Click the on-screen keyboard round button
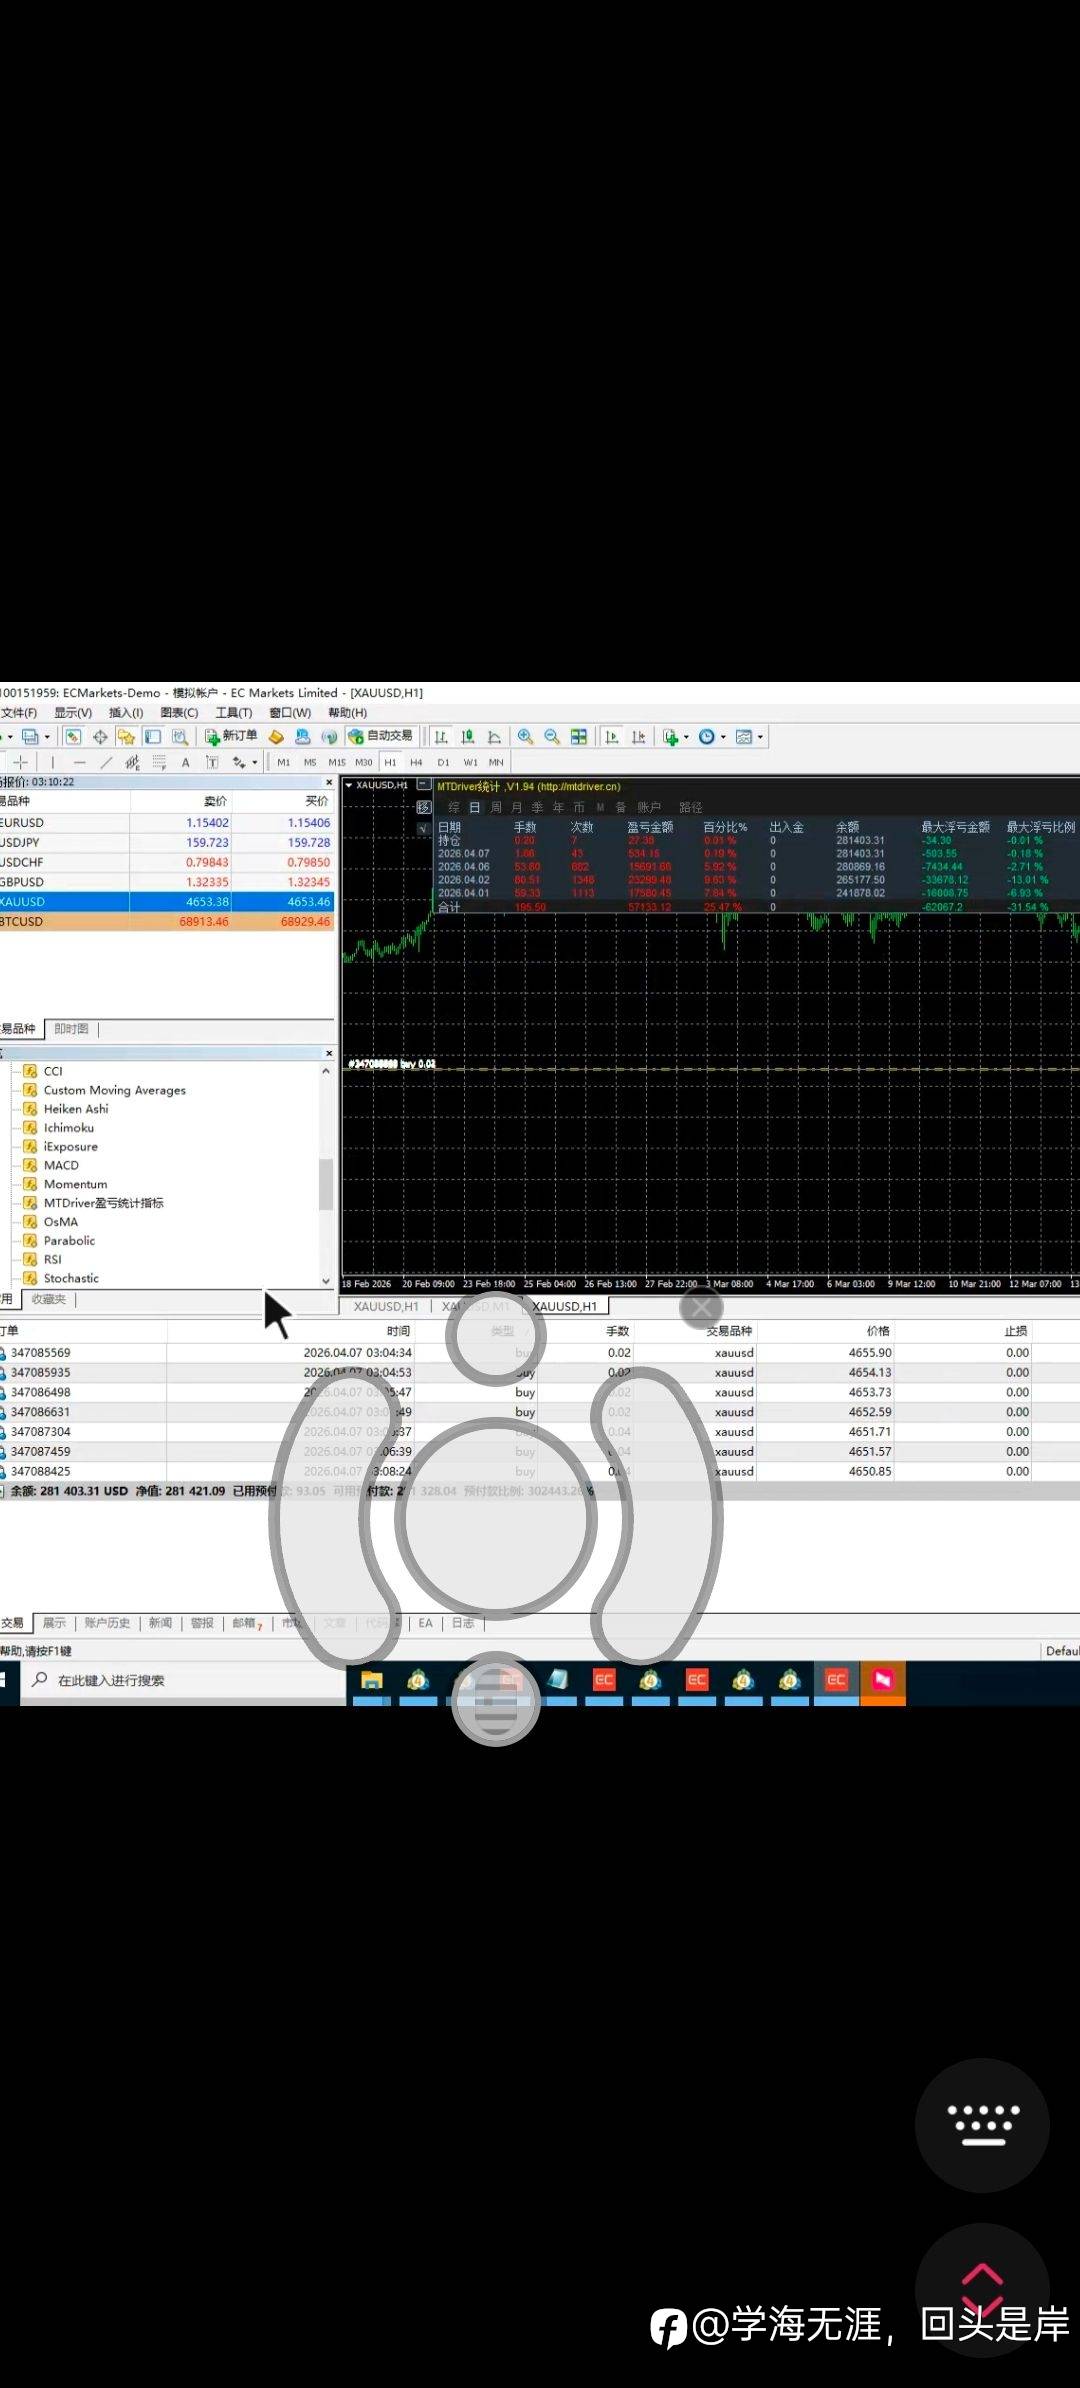 pos(982,2125)
